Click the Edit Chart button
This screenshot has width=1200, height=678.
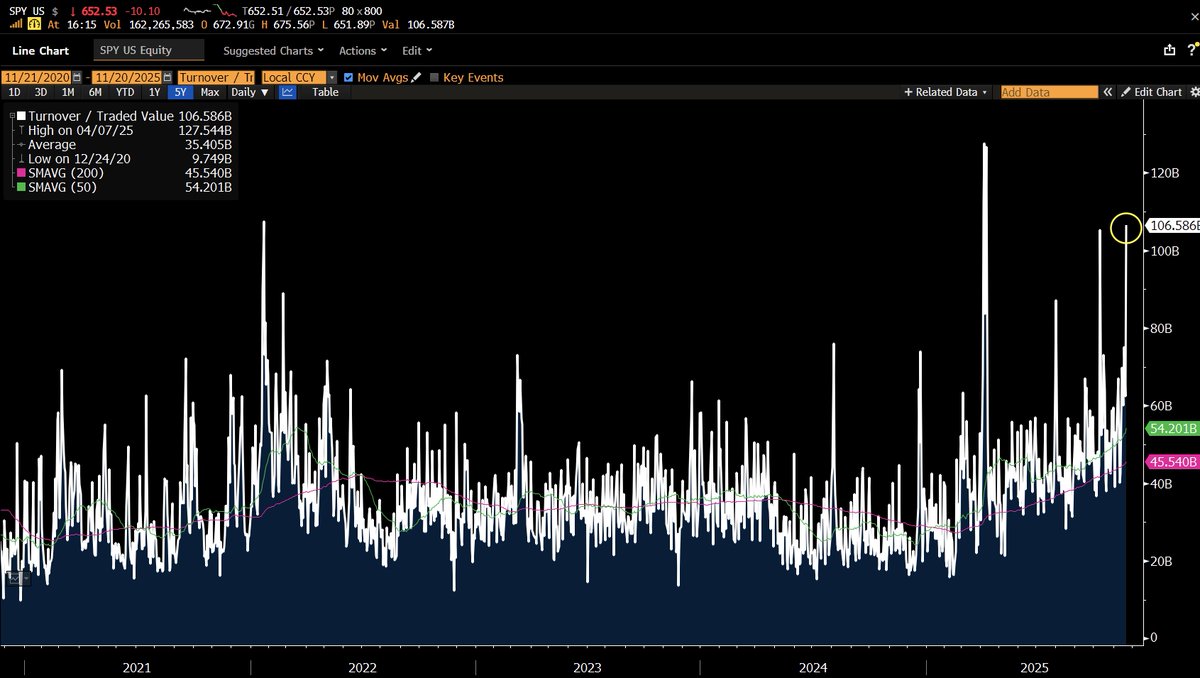coord(1151,92)
